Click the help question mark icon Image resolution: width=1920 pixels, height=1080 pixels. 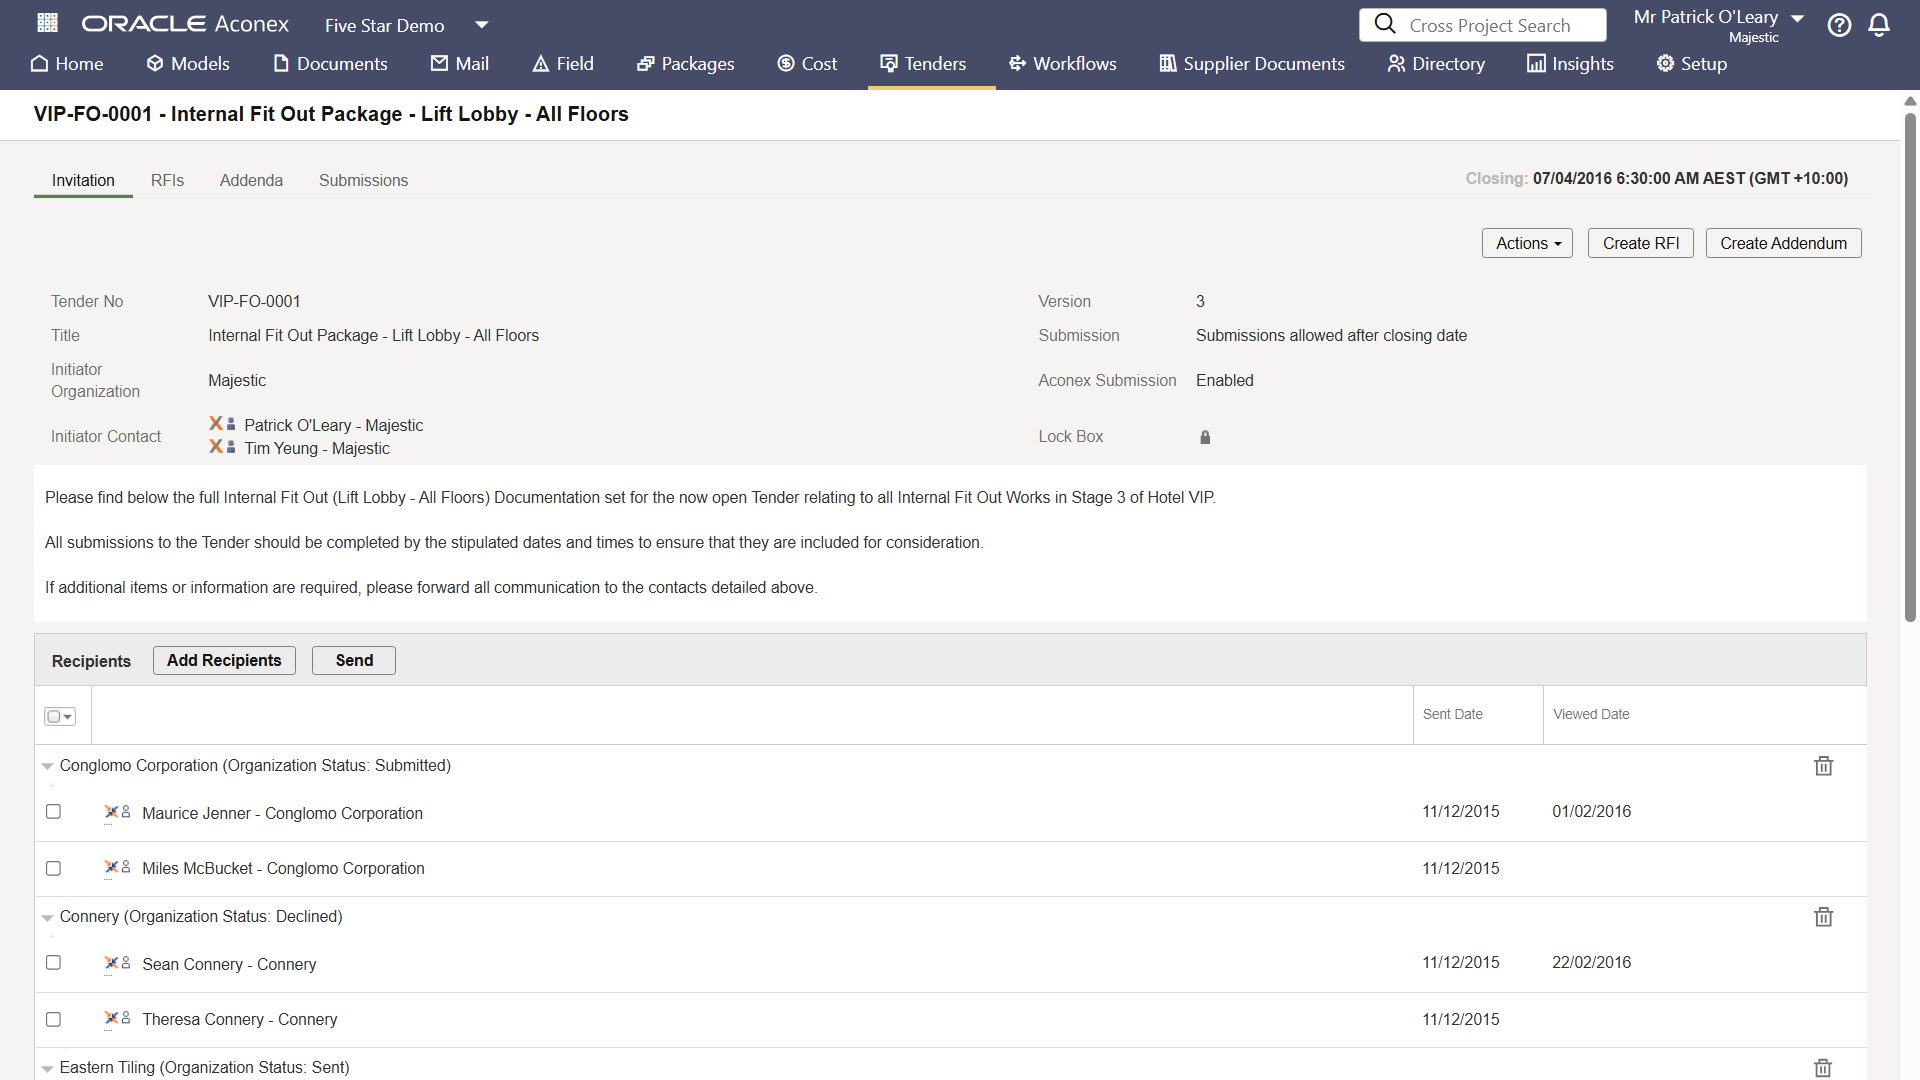(x=1839, y=25)
